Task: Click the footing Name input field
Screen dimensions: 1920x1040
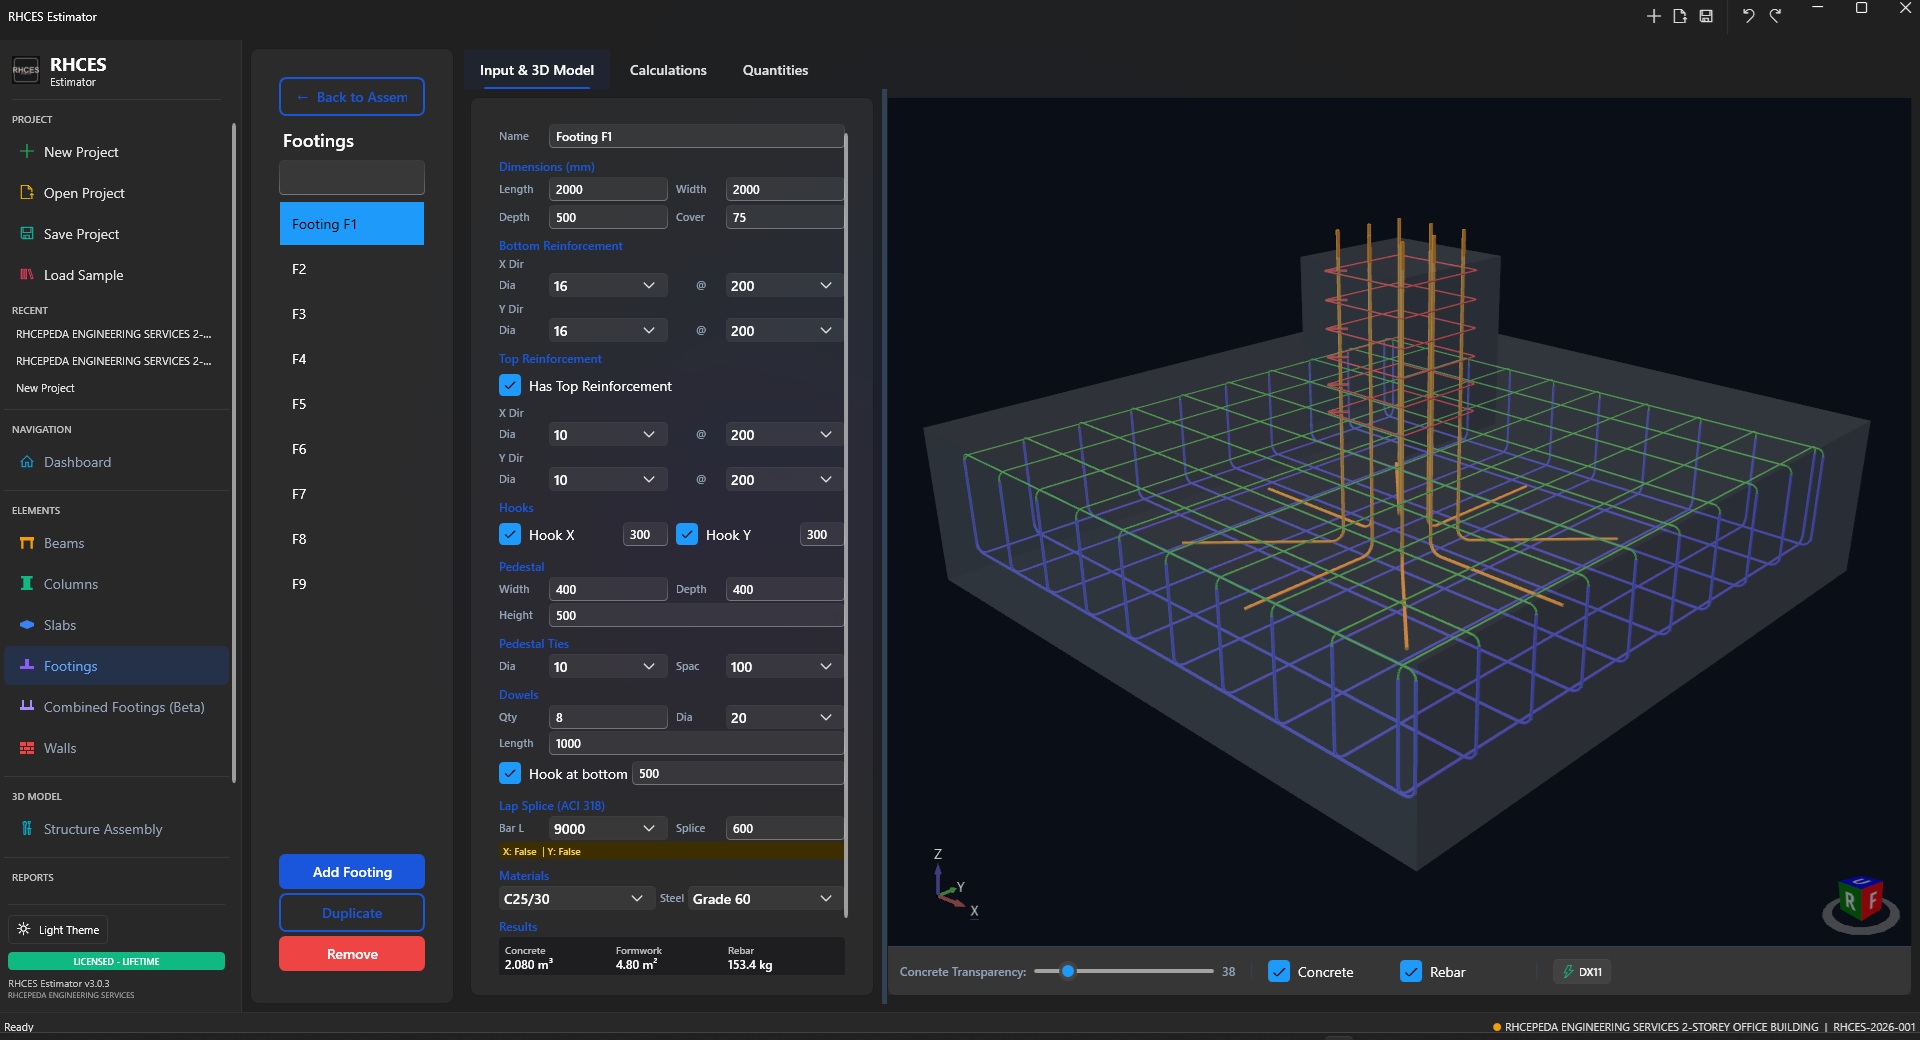Action: click(696, 137)
